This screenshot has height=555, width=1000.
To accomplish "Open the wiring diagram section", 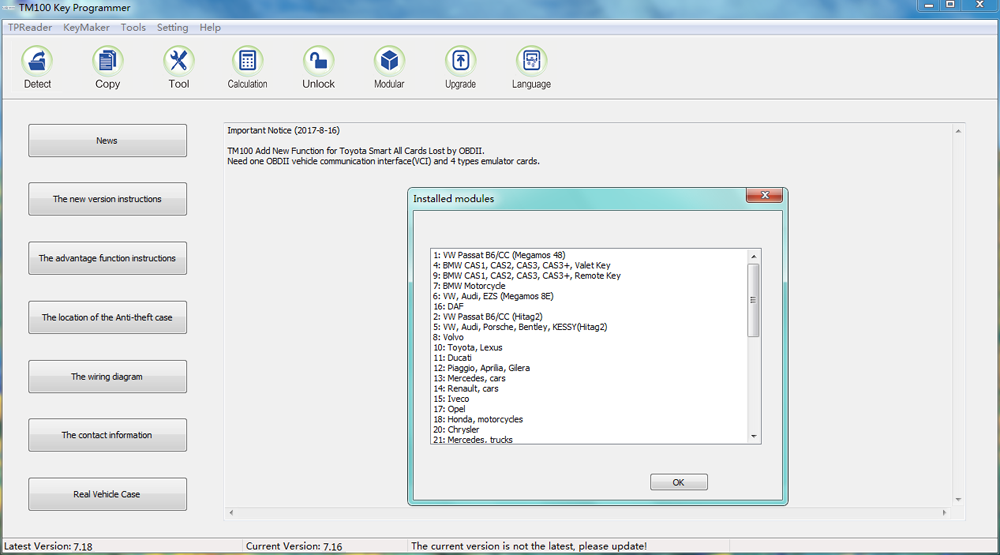I will [107, 377].
